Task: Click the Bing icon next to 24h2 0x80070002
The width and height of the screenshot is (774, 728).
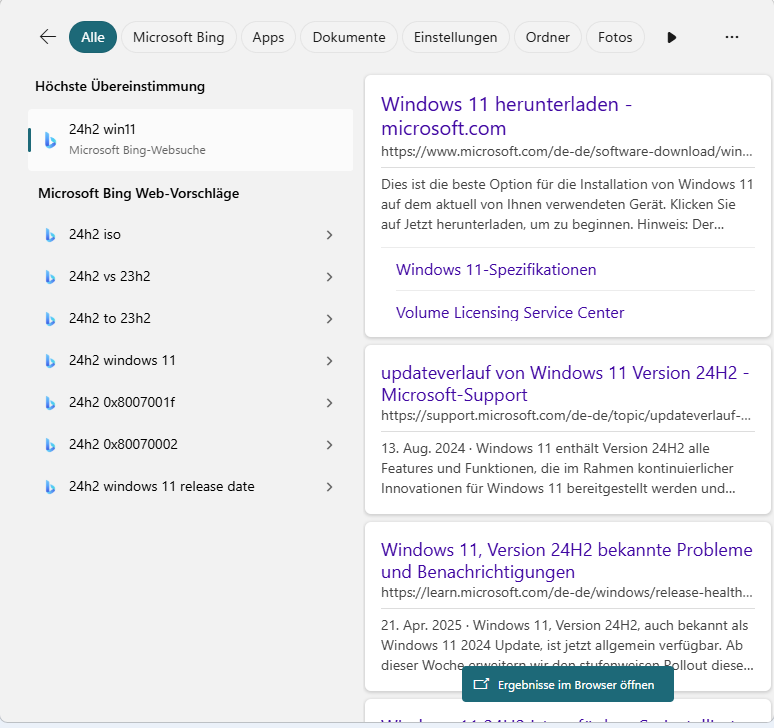Action: coord(50,445)
